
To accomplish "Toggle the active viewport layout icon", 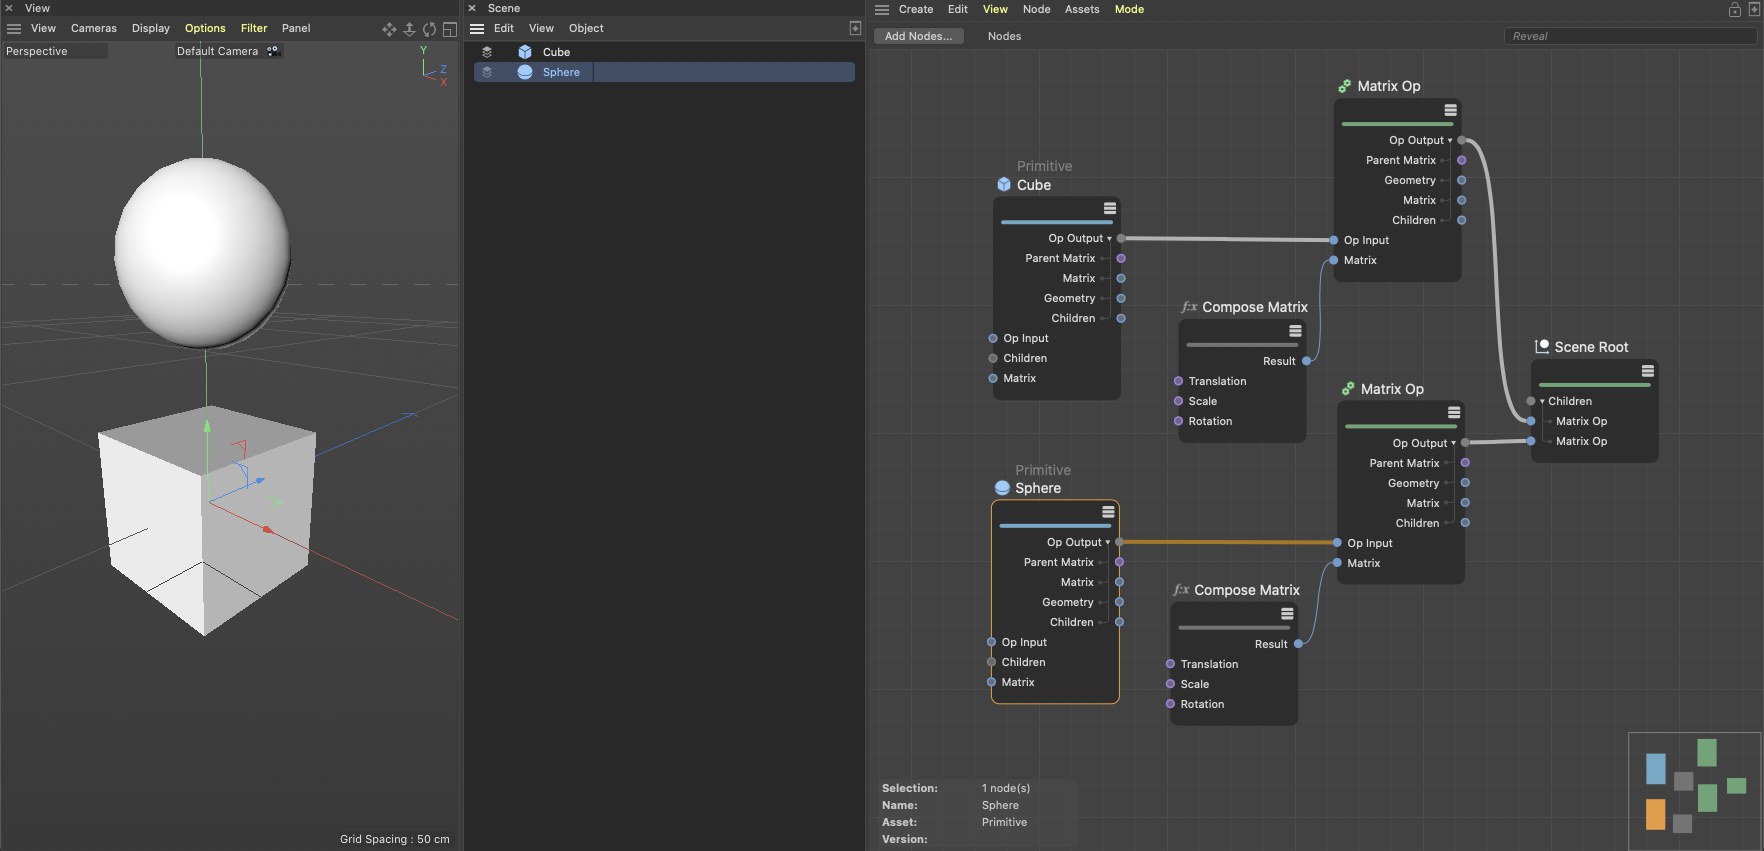I will [450, 29].
